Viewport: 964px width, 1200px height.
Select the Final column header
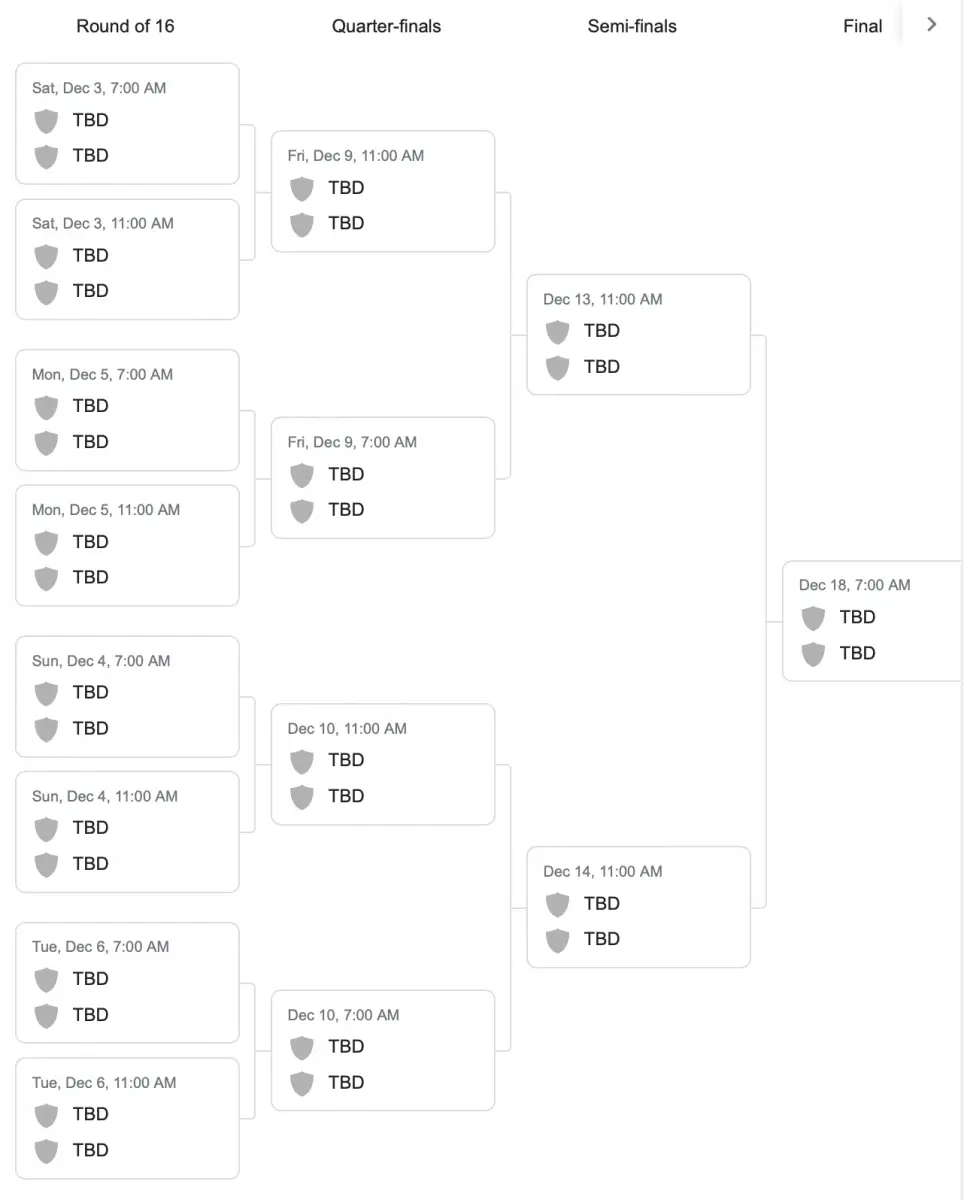pyautogui.click(x=862, y=26)
